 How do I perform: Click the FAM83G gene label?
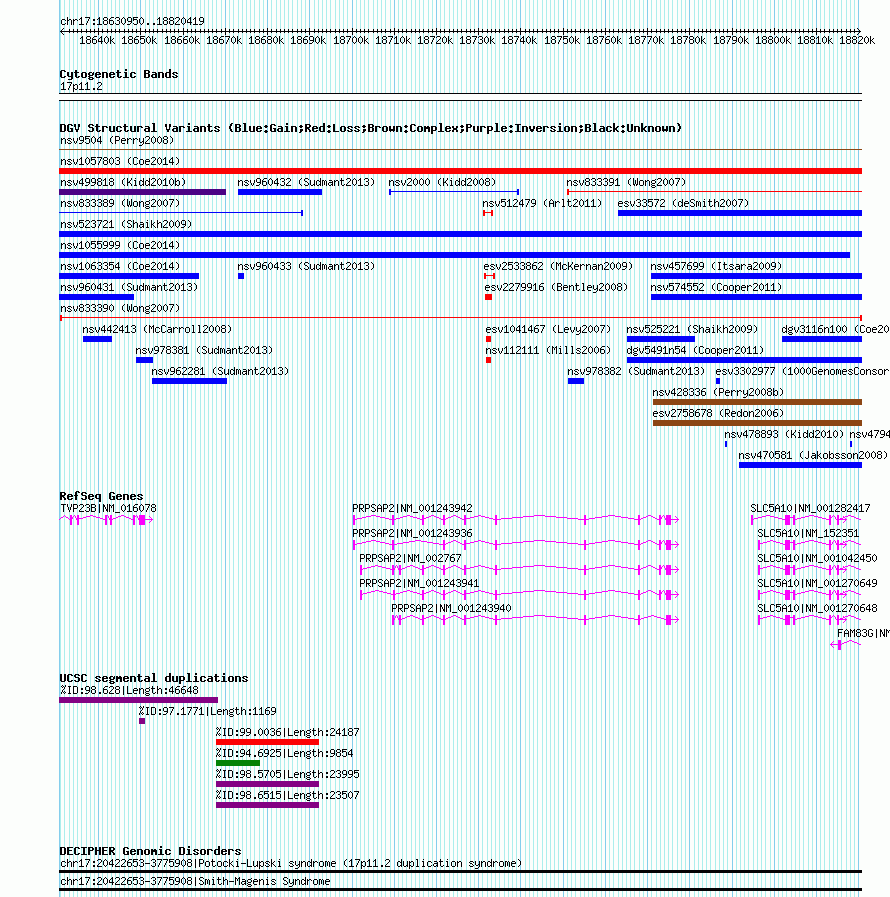click(863, 633)
